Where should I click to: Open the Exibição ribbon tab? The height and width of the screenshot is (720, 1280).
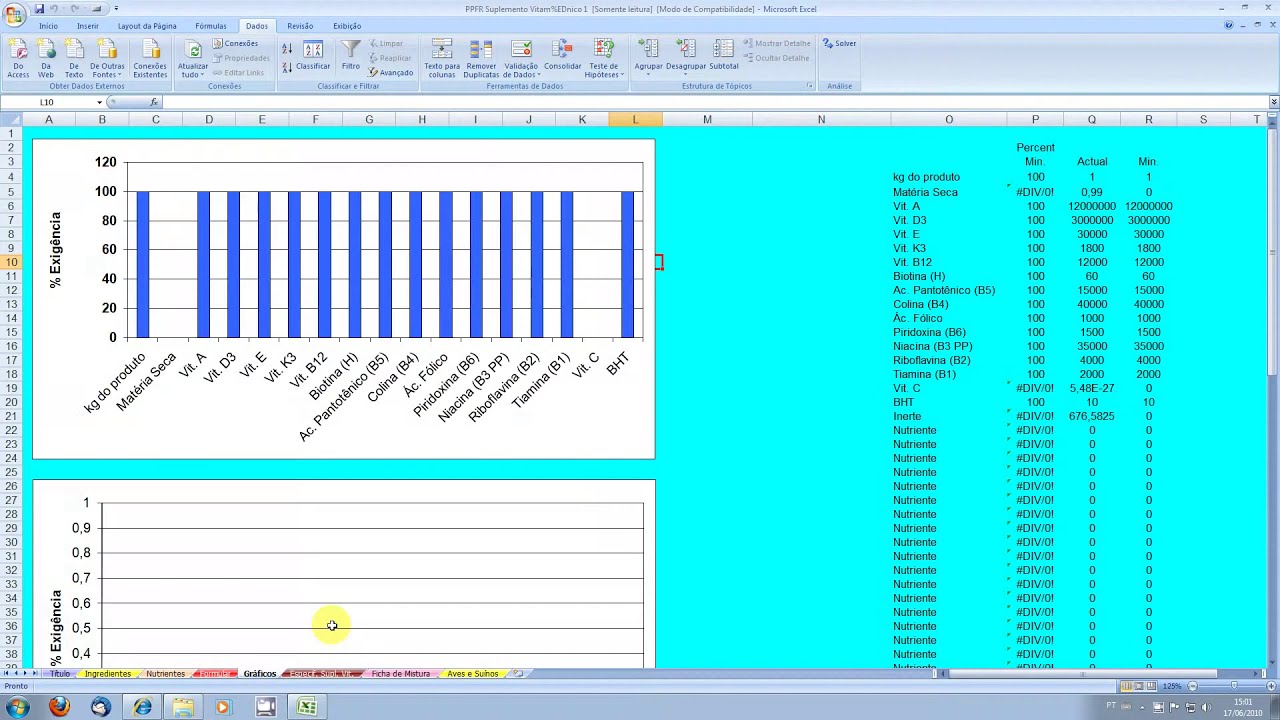(347, 26)
